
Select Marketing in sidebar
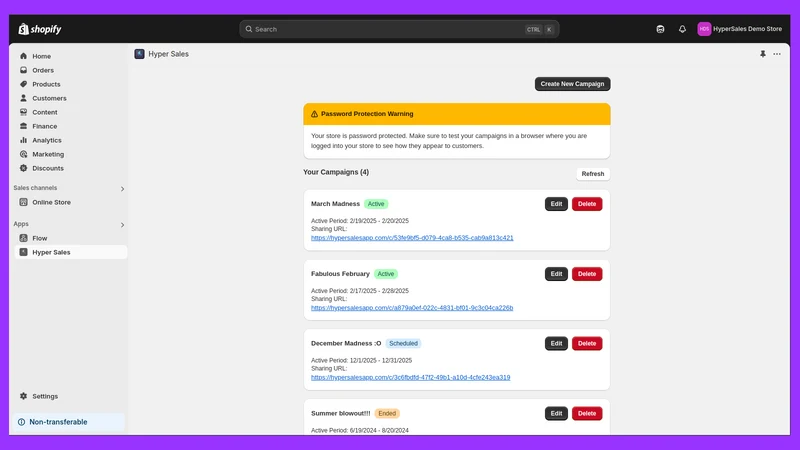(48, 154)
